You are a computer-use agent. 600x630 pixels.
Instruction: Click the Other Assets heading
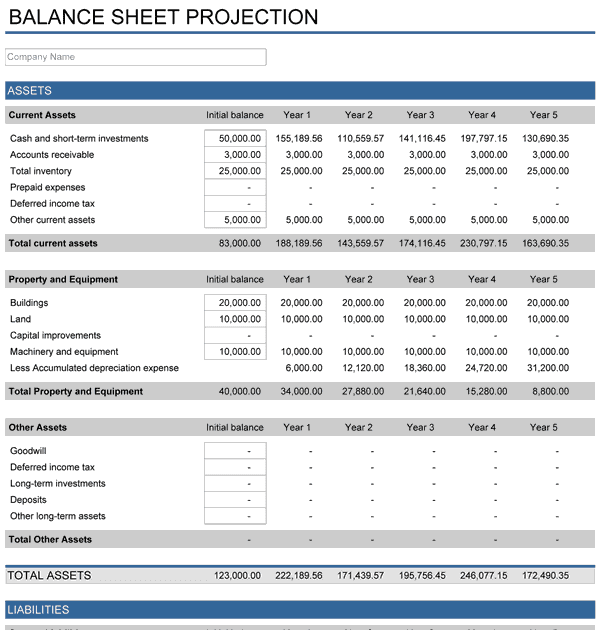click(x=38, y=428)
